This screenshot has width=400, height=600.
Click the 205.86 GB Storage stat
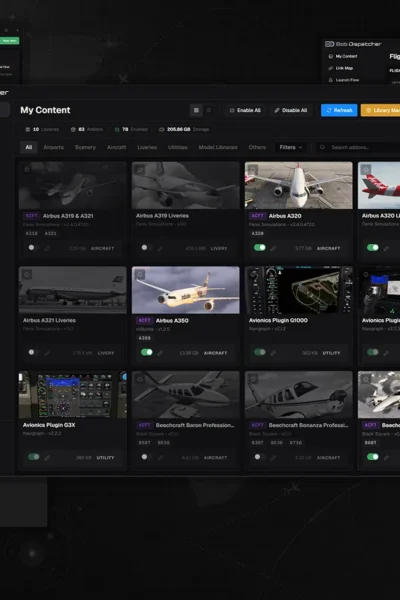pos(184,129)
